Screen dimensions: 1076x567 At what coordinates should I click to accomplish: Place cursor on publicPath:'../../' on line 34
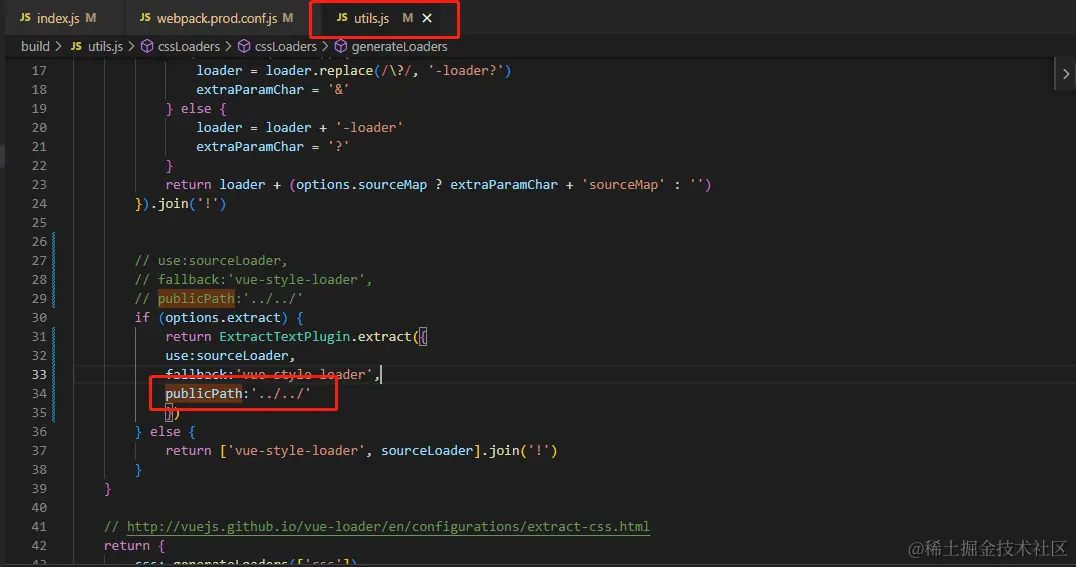point(238,394)
